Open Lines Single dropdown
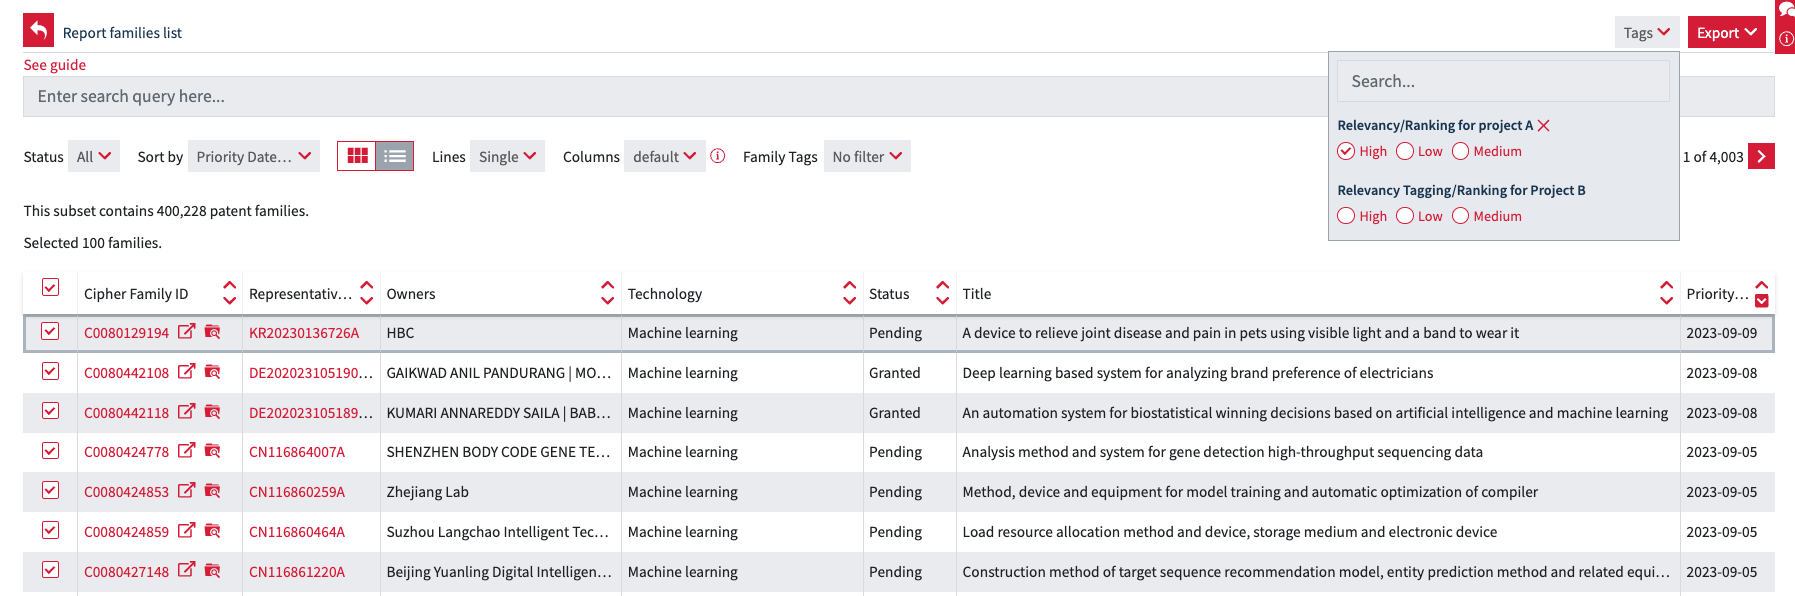This screenshot has height=596, width=1795. (507, 156)
